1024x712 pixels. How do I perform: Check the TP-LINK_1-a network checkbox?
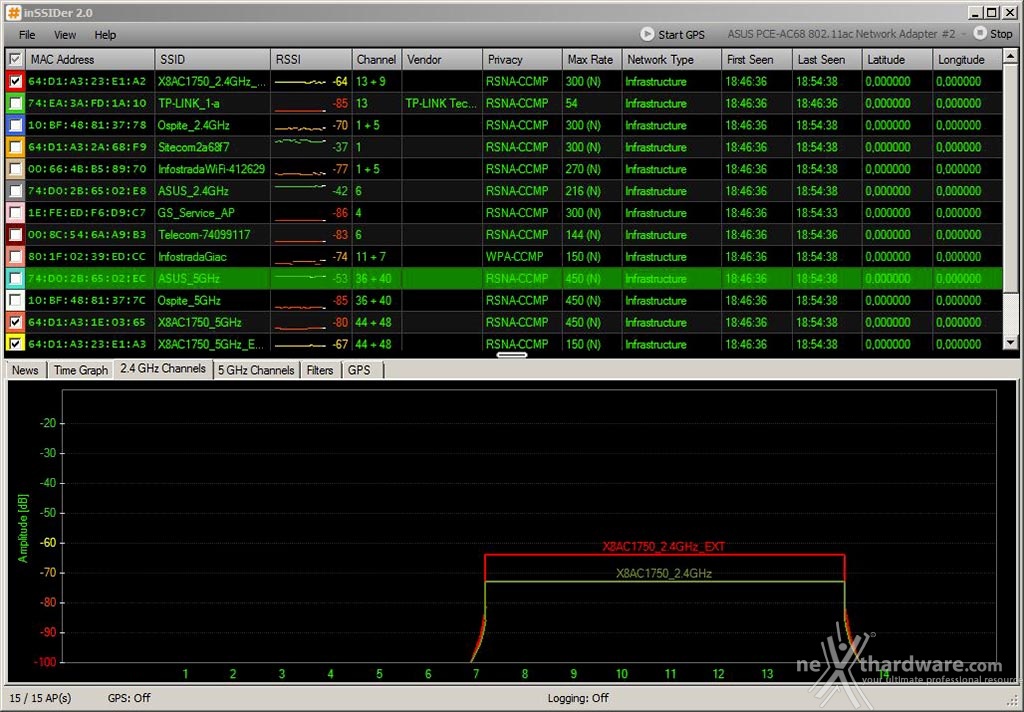point(15,103)
